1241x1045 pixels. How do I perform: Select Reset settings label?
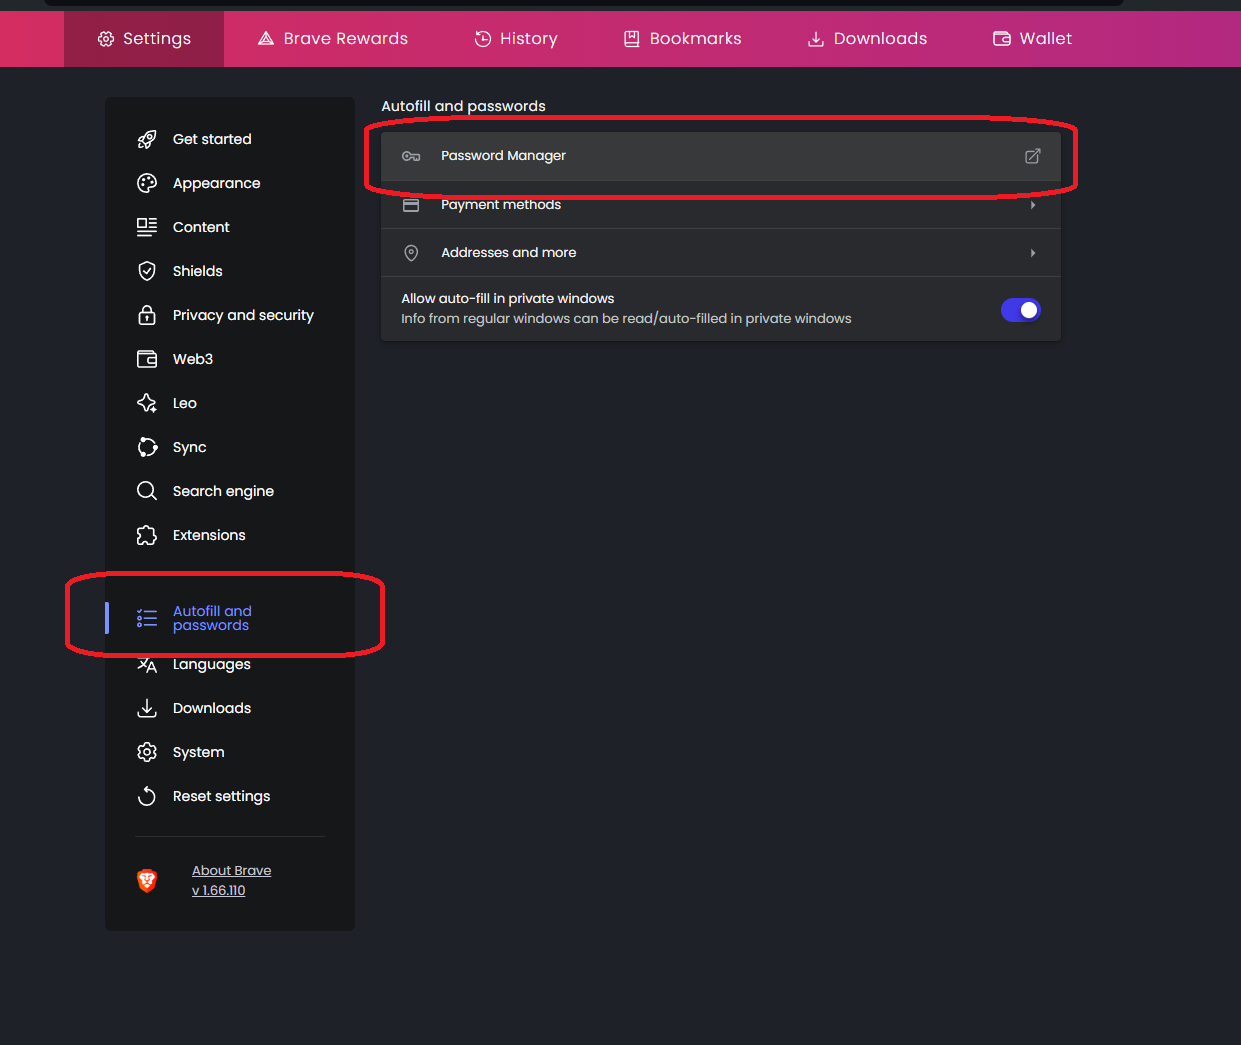221,796
